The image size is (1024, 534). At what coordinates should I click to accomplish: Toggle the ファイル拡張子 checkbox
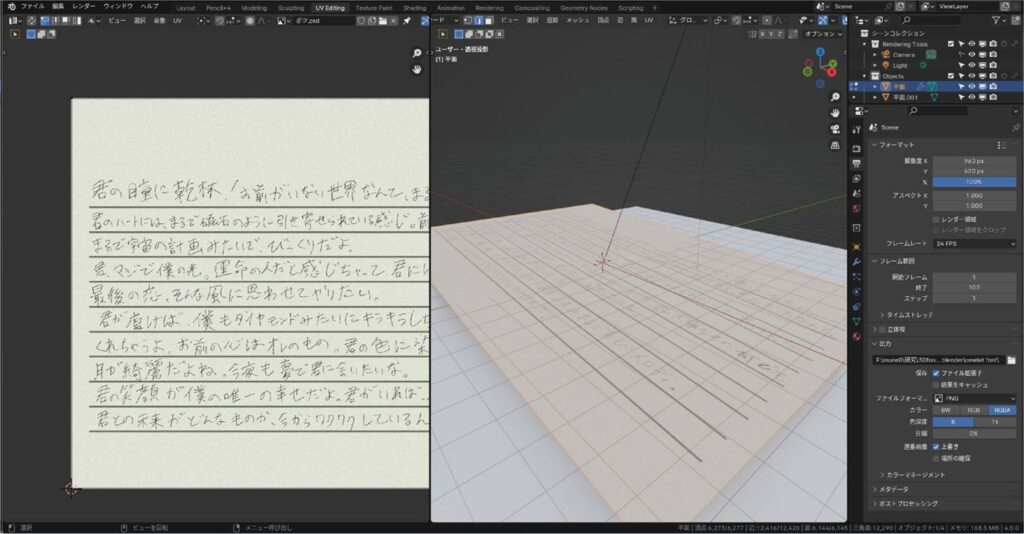(936, 373)
